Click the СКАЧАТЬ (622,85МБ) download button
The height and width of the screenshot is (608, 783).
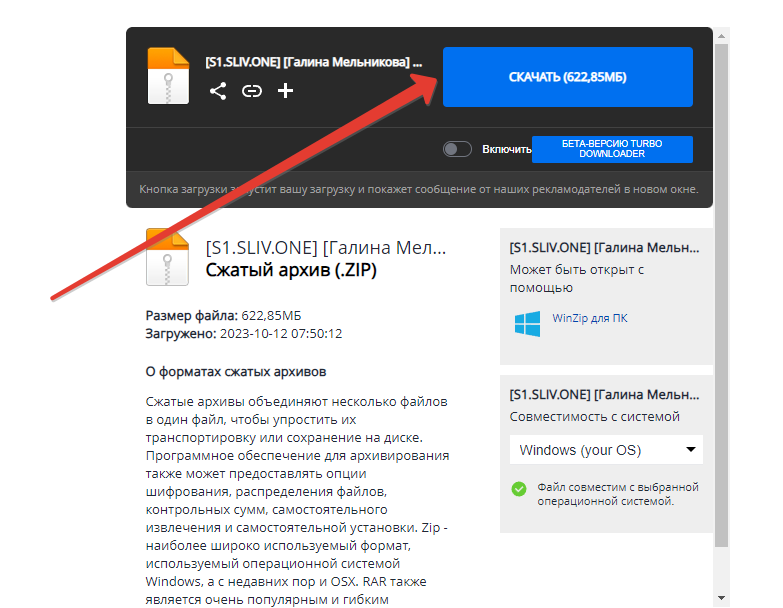pyautogui.click(x=567, y=77)
